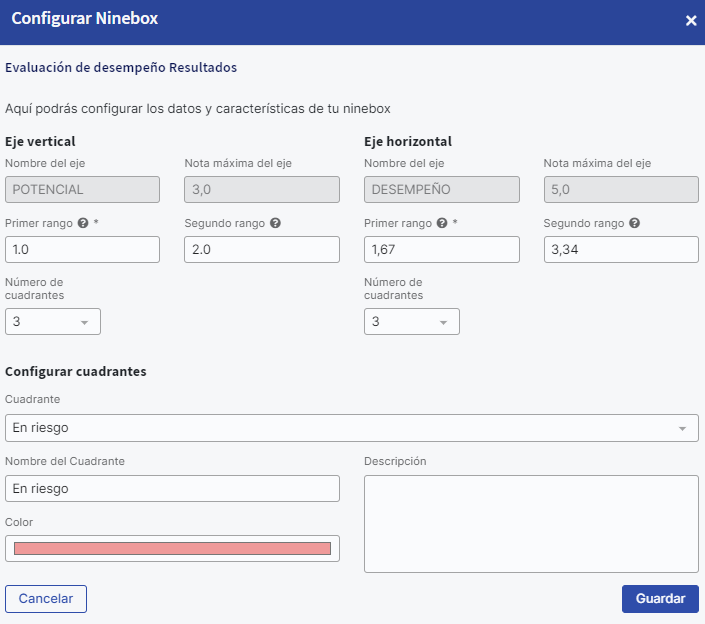Click help icon beside vertical Primer rango
The width and height of the screenshot is (705, 624).
pyautogui.click(x=83, y=223)
